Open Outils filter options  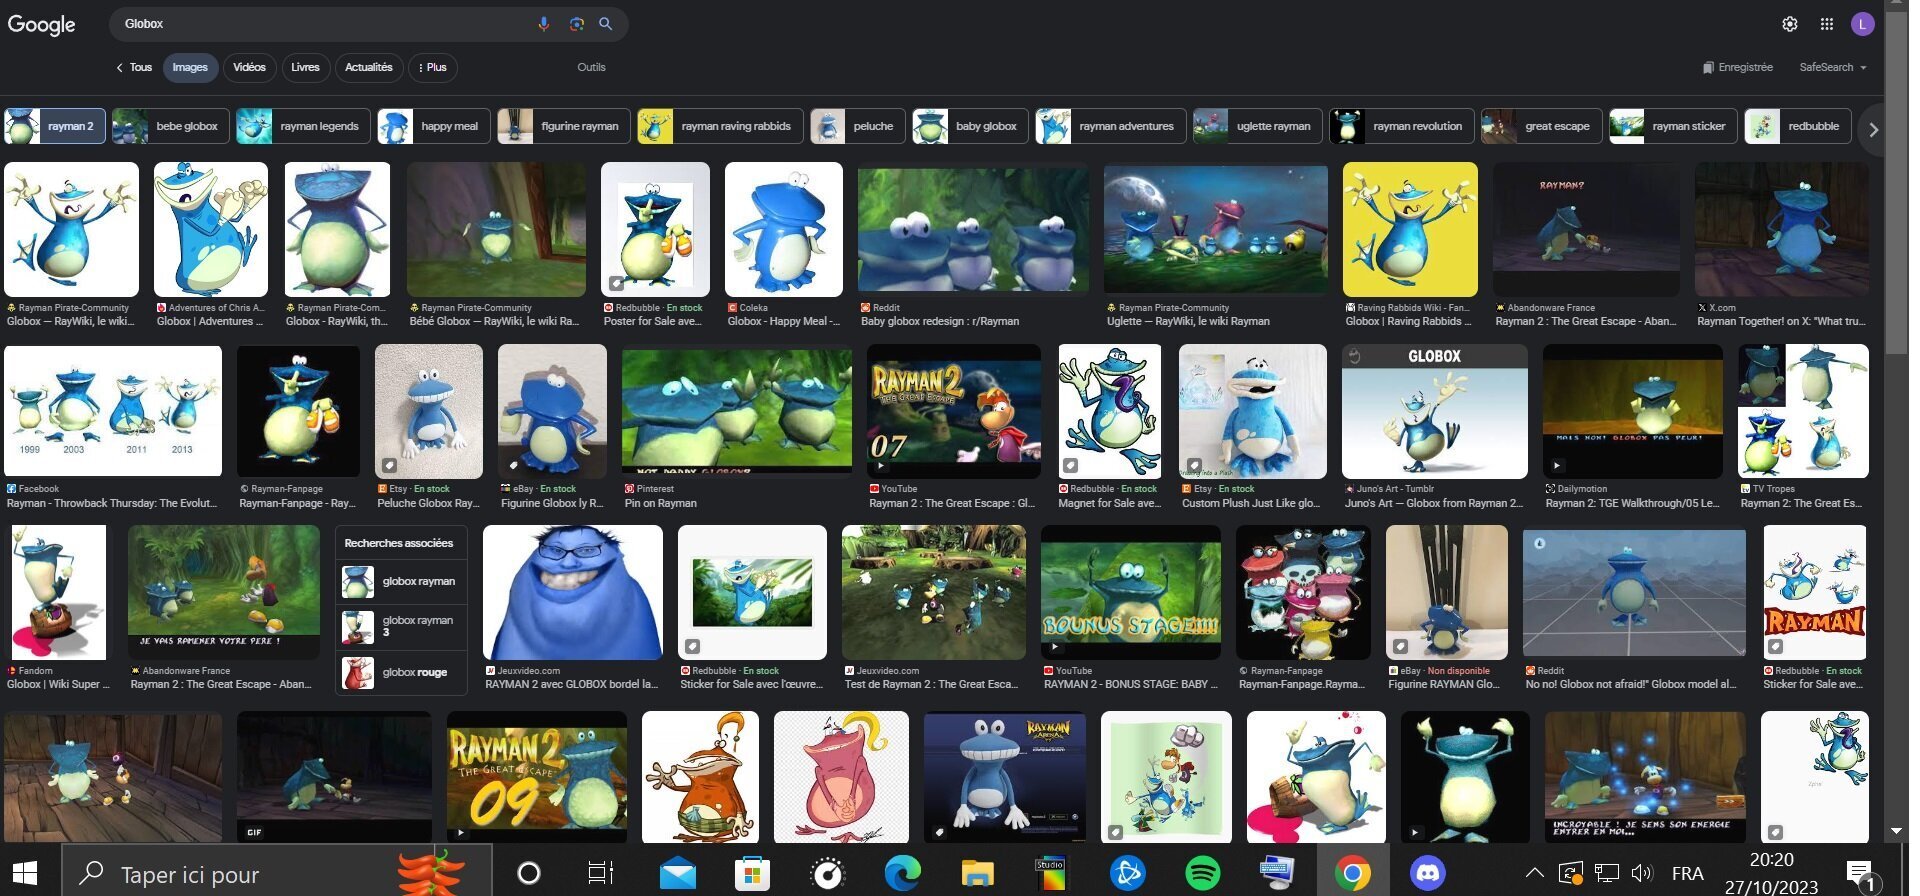pos(591,67)
